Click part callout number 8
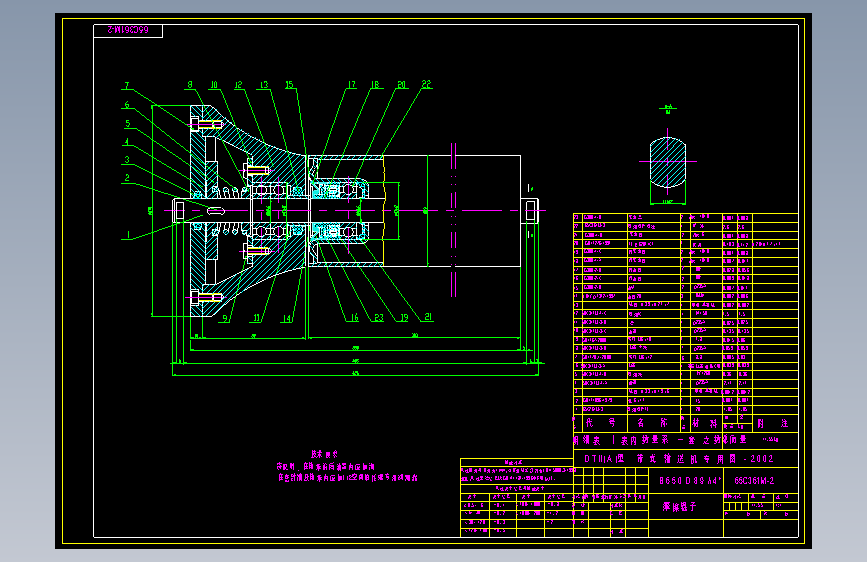Screen dimensions: 867x562 [190, 85]
